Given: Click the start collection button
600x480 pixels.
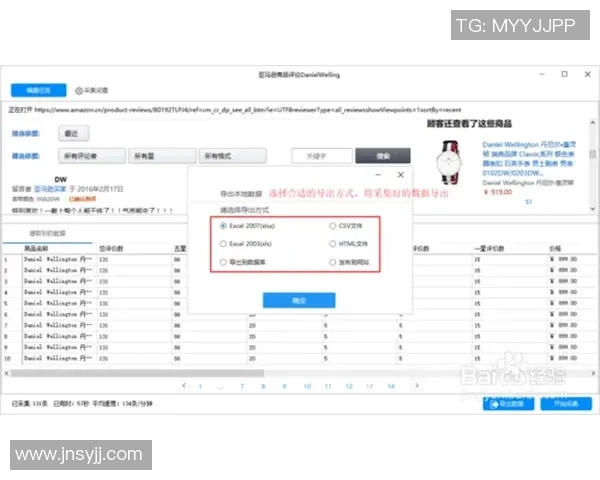Looking at the screenshot, I should coord(566,404).
